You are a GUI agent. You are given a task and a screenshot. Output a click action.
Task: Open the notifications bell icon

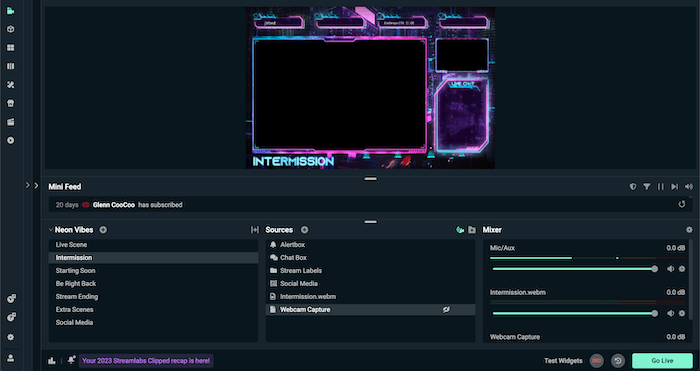(x=71, y=360)
